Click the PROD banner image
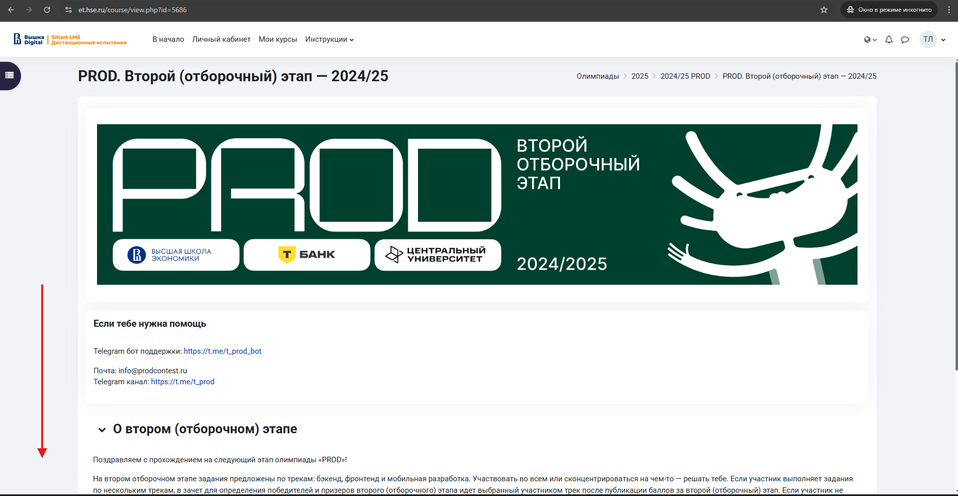Screen dimensions: 958x496 [x=477, y=205]
